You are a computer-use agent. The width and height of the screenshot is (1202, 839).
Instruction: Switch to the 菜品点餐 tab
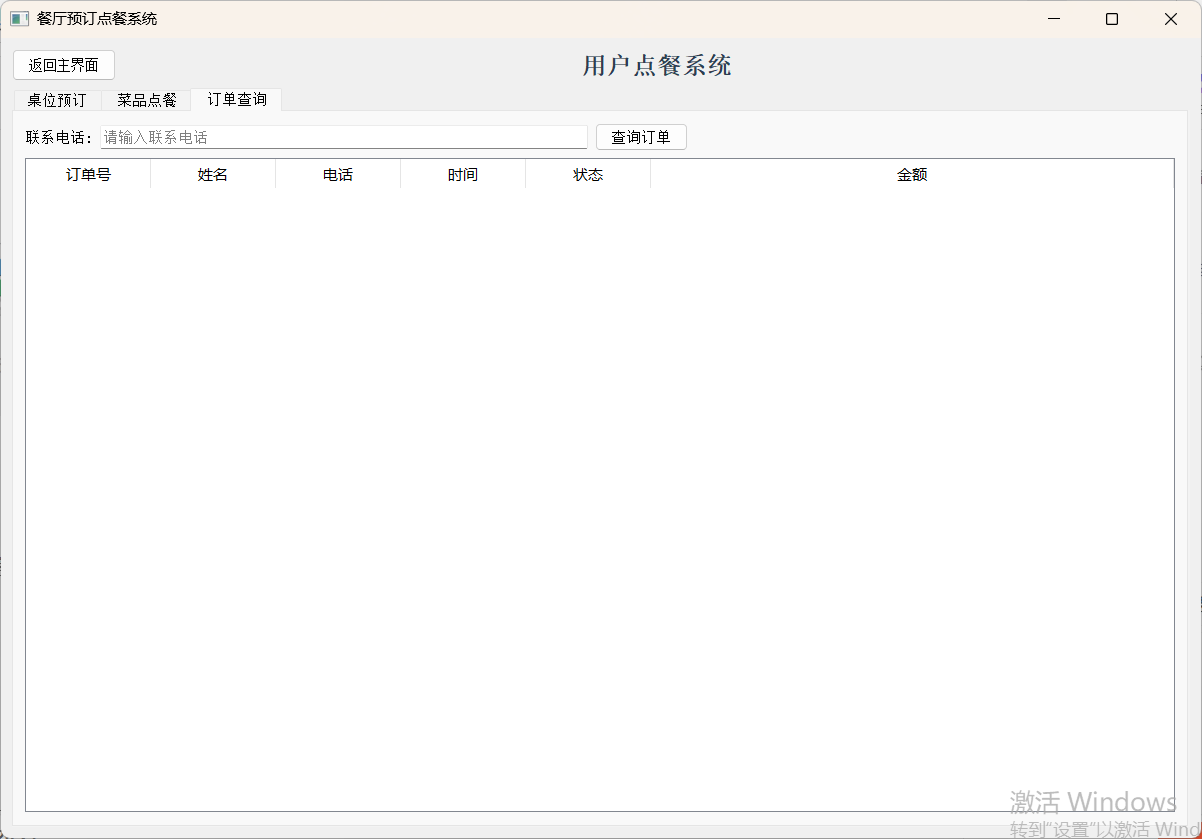coord(146,99)
